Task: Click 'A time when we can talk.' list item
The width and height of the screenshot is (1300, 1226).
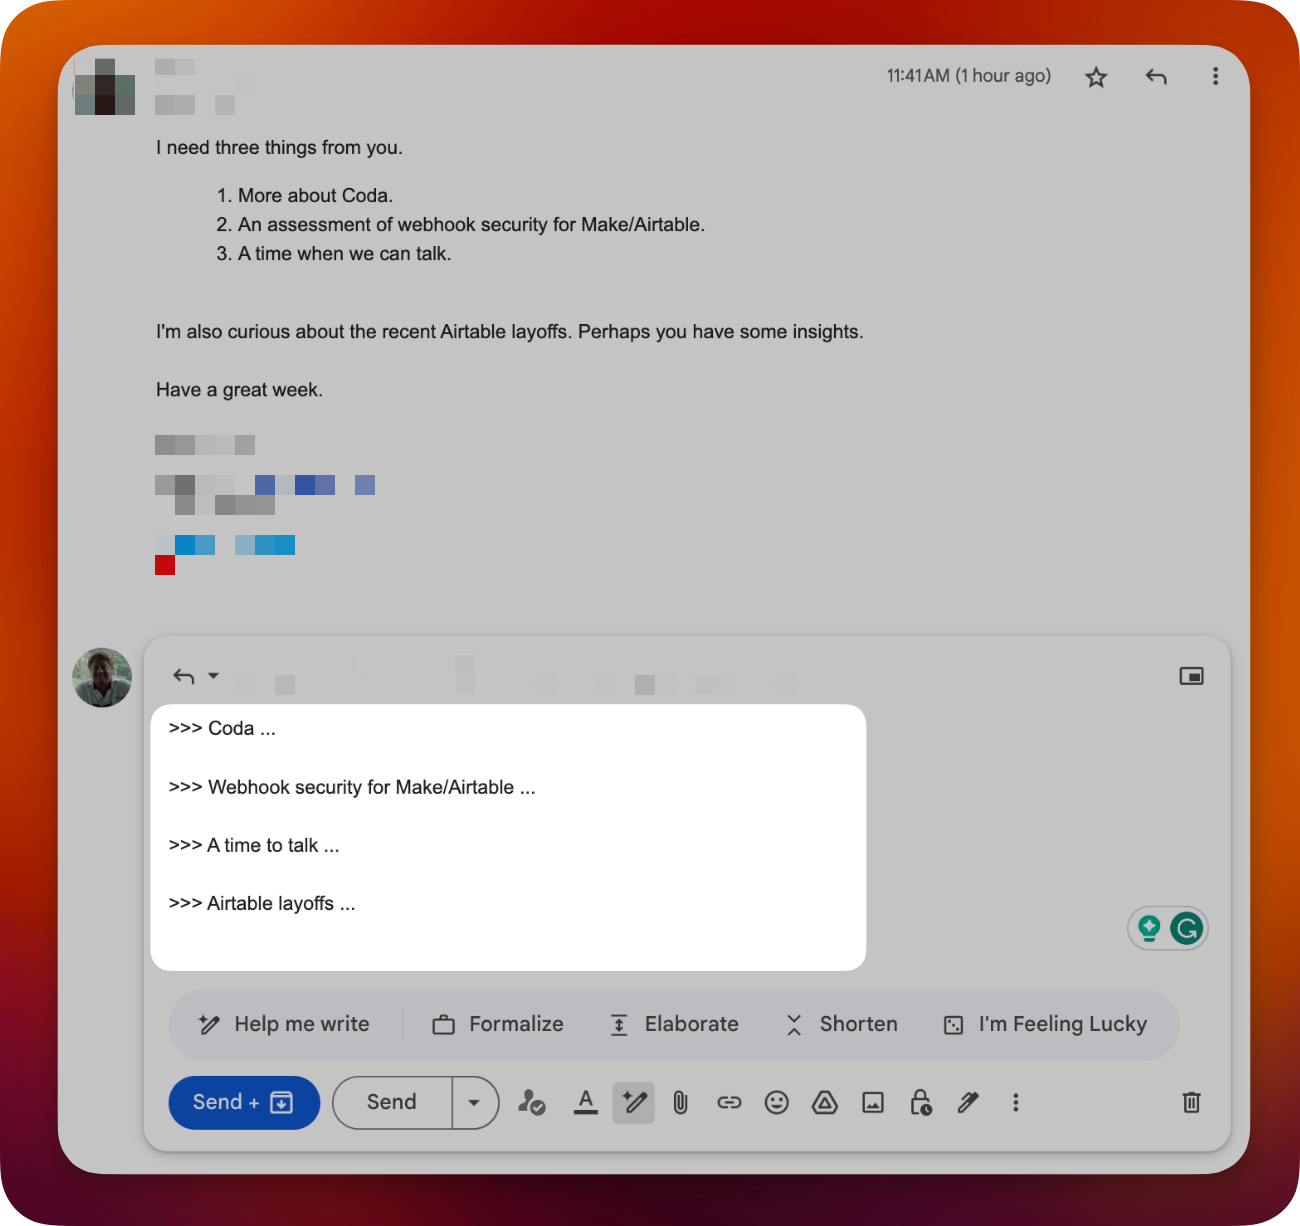Action: 345,253
